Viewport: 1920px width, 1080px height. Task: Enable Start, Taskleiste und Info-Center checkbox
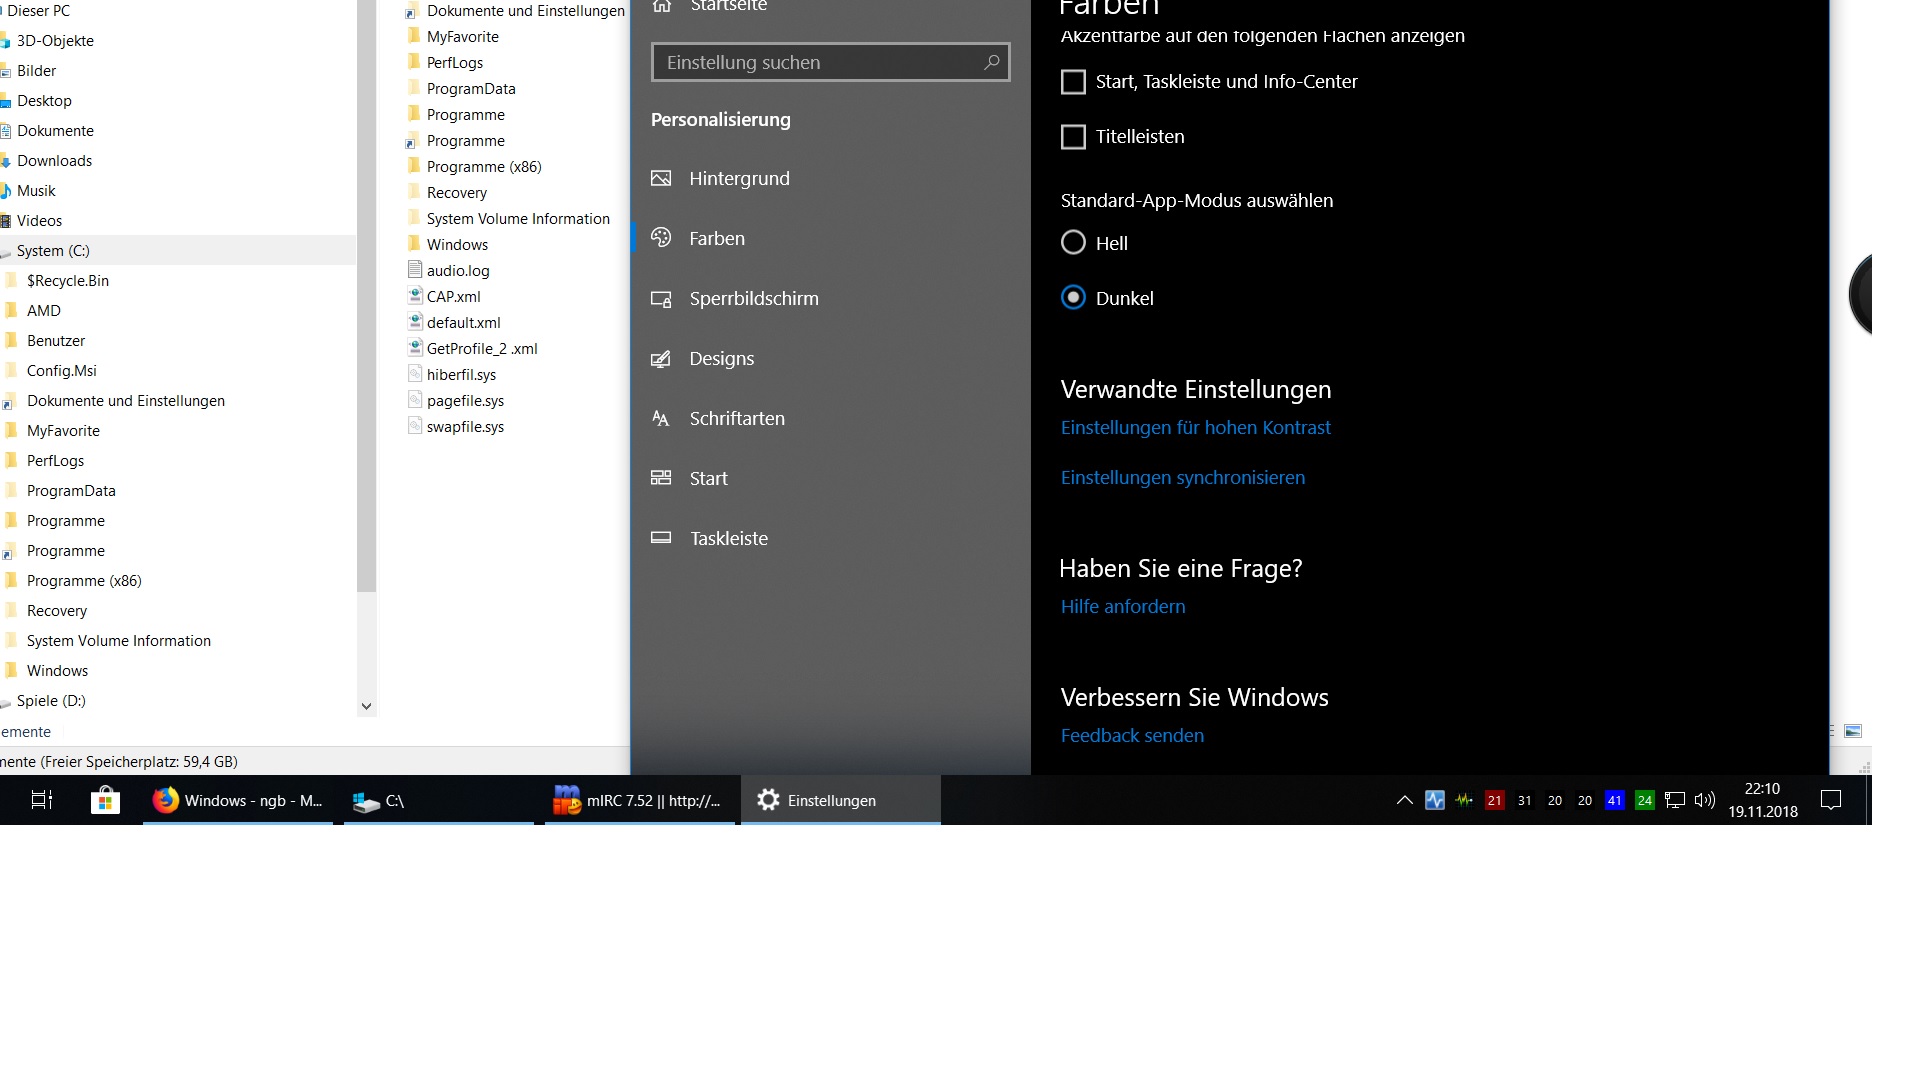point(1073,82)
